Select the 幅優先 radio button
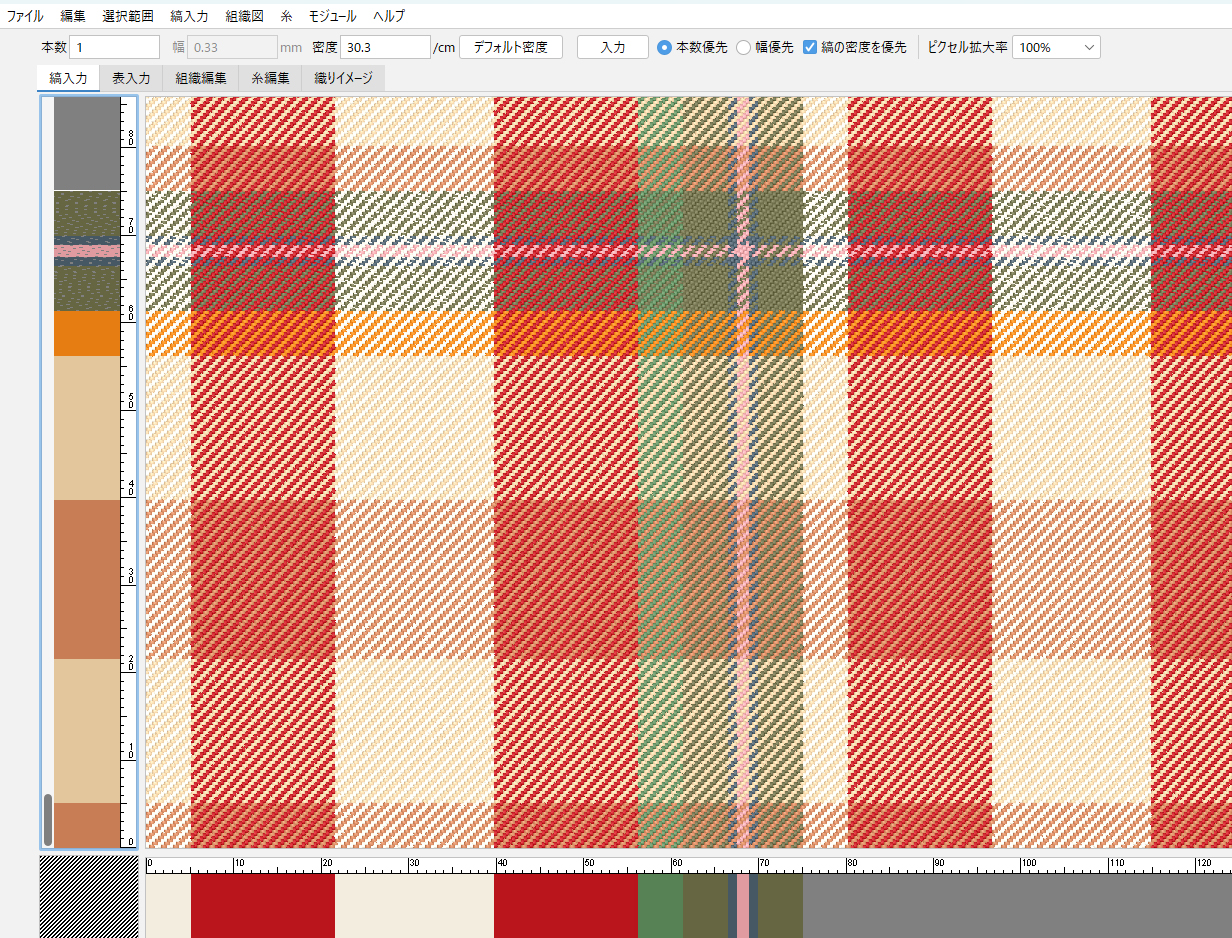 (x=744, y=47)
